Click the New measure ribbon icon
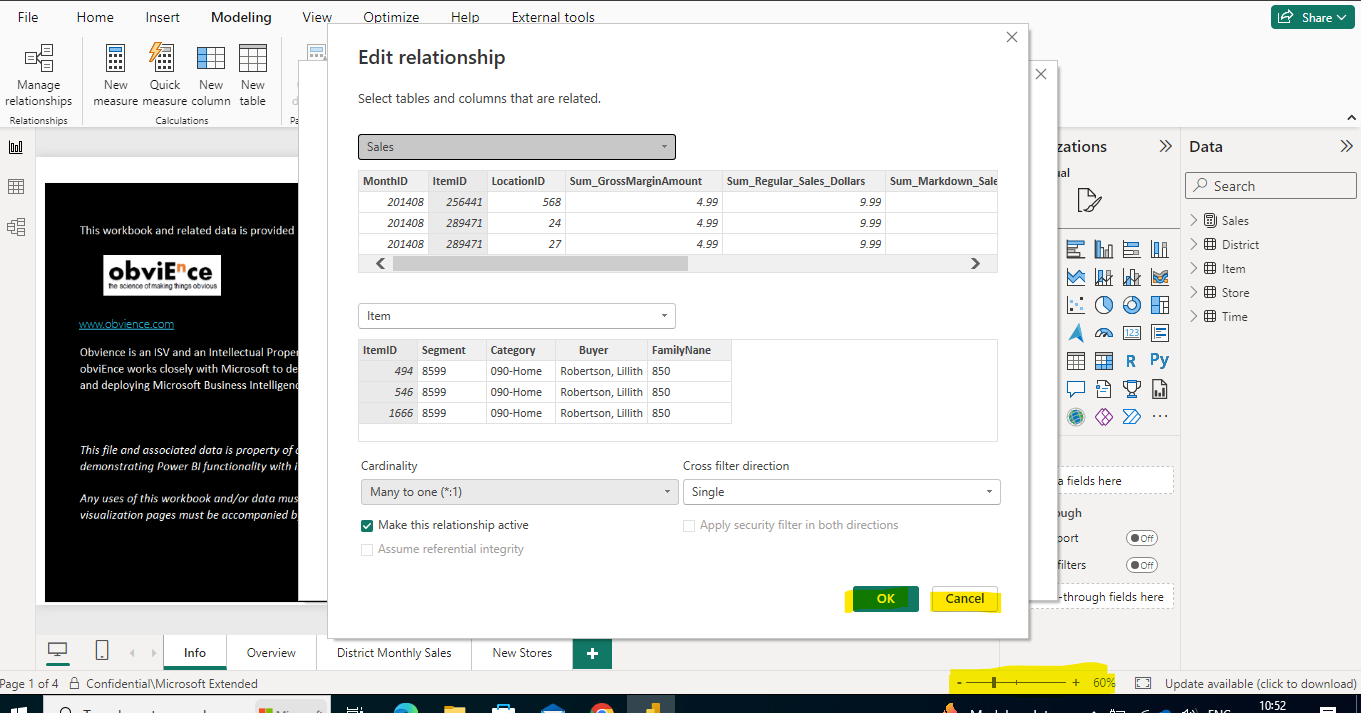 coord(116,75)
